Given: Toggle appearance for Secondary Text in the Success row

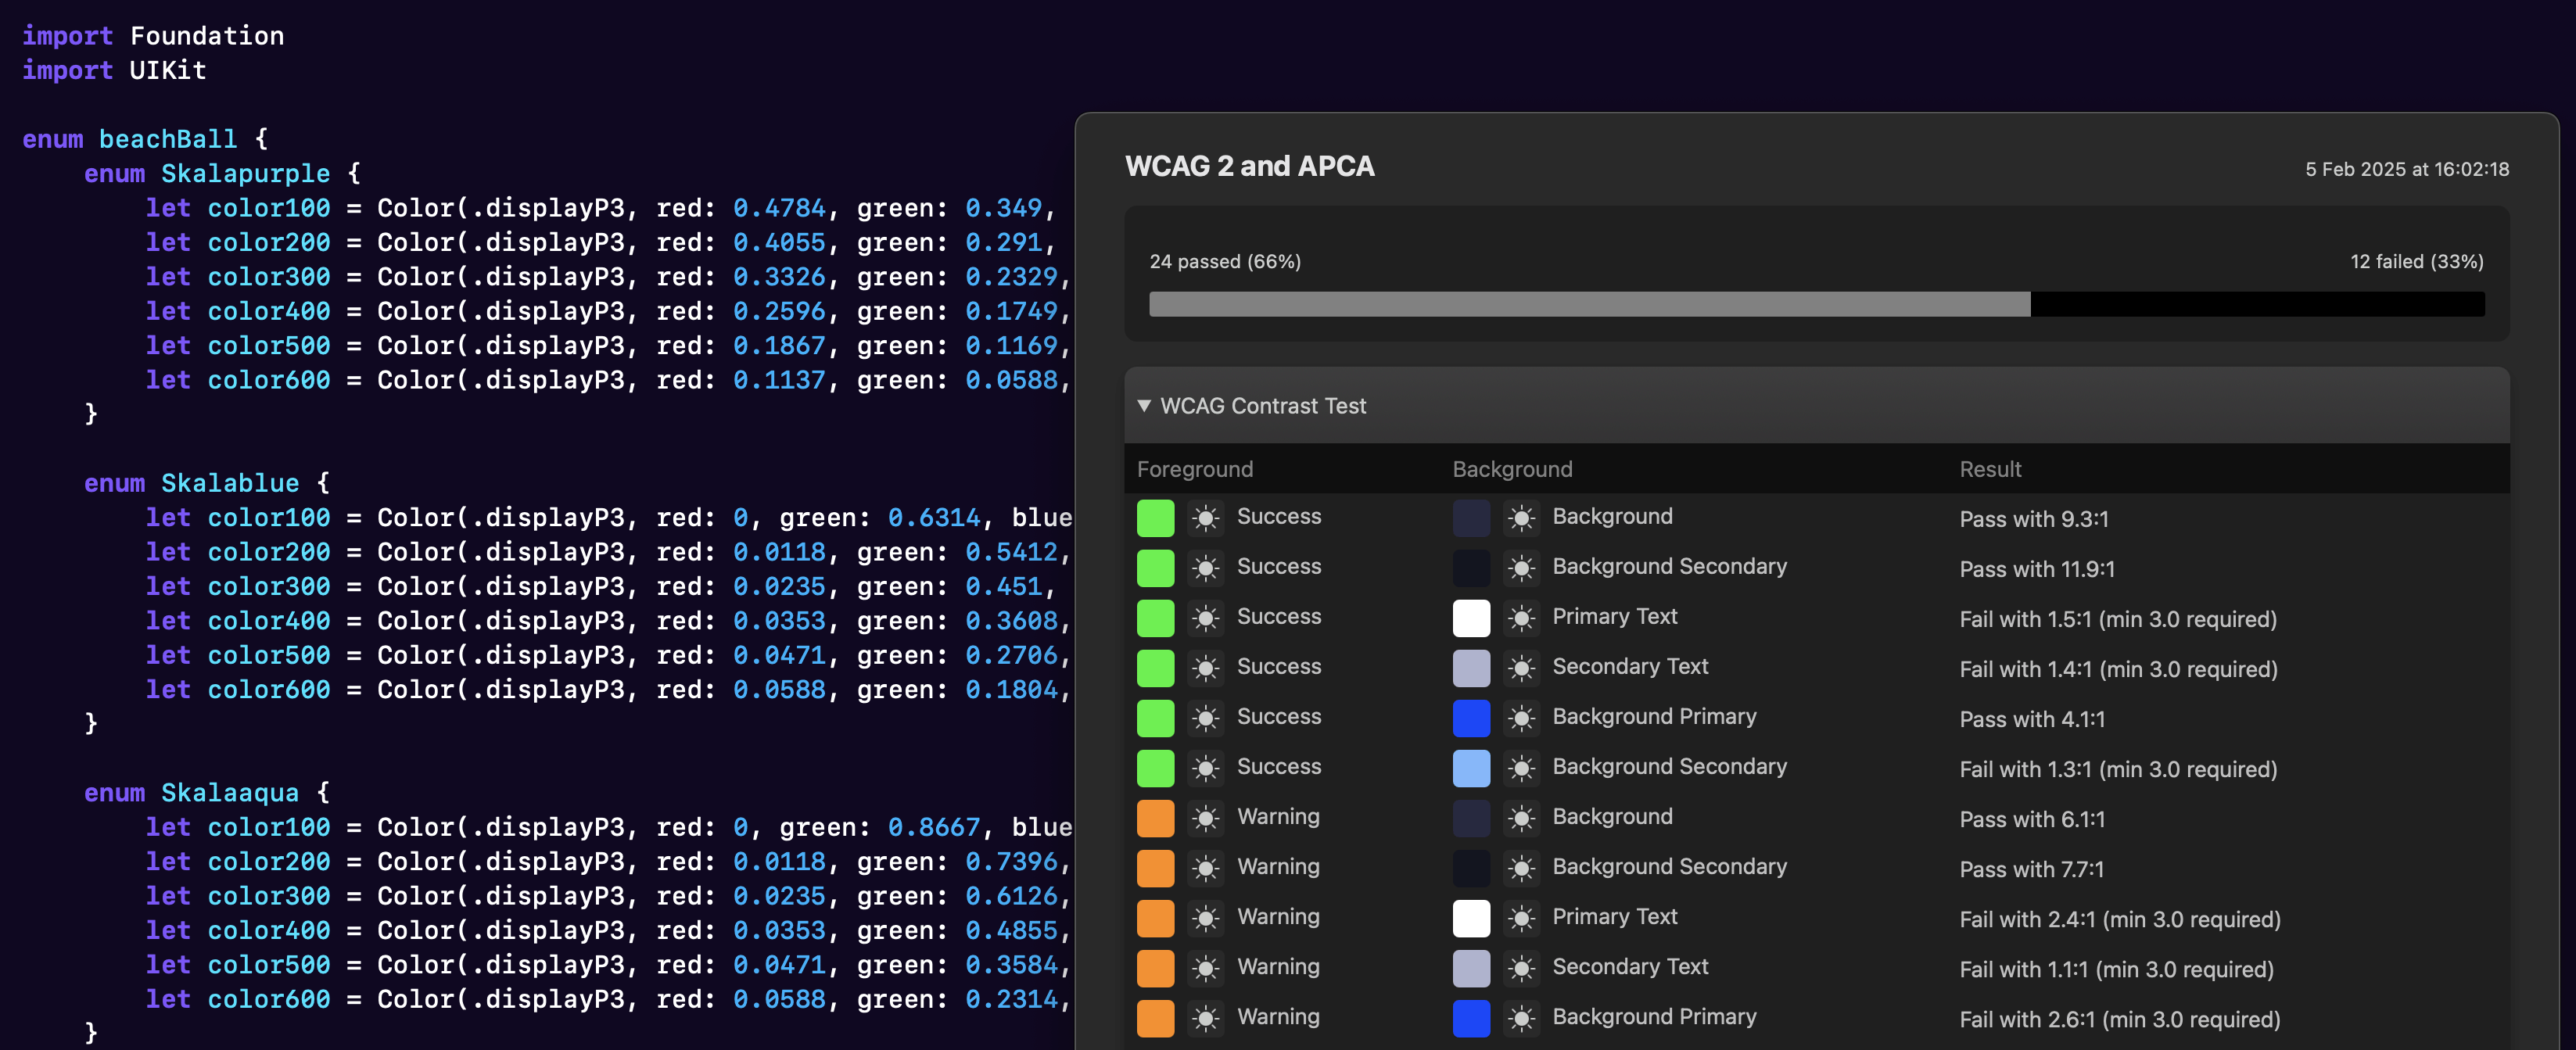Looking at the screenshot, I should pos(1521,667).
